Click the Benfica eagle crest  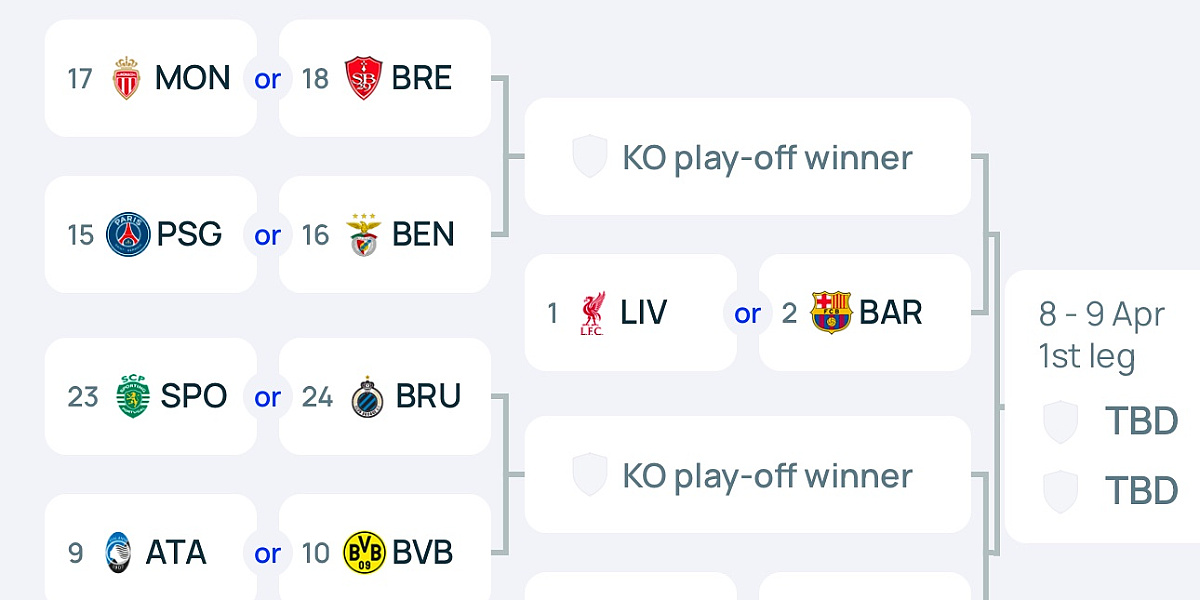364,235
